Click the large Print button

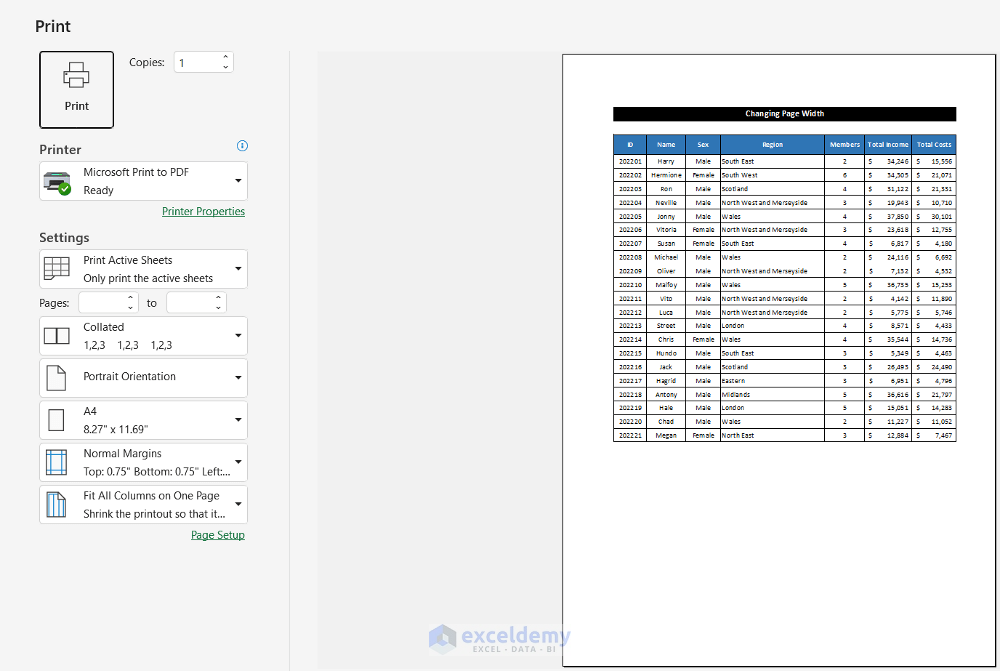tap(77, 90)
